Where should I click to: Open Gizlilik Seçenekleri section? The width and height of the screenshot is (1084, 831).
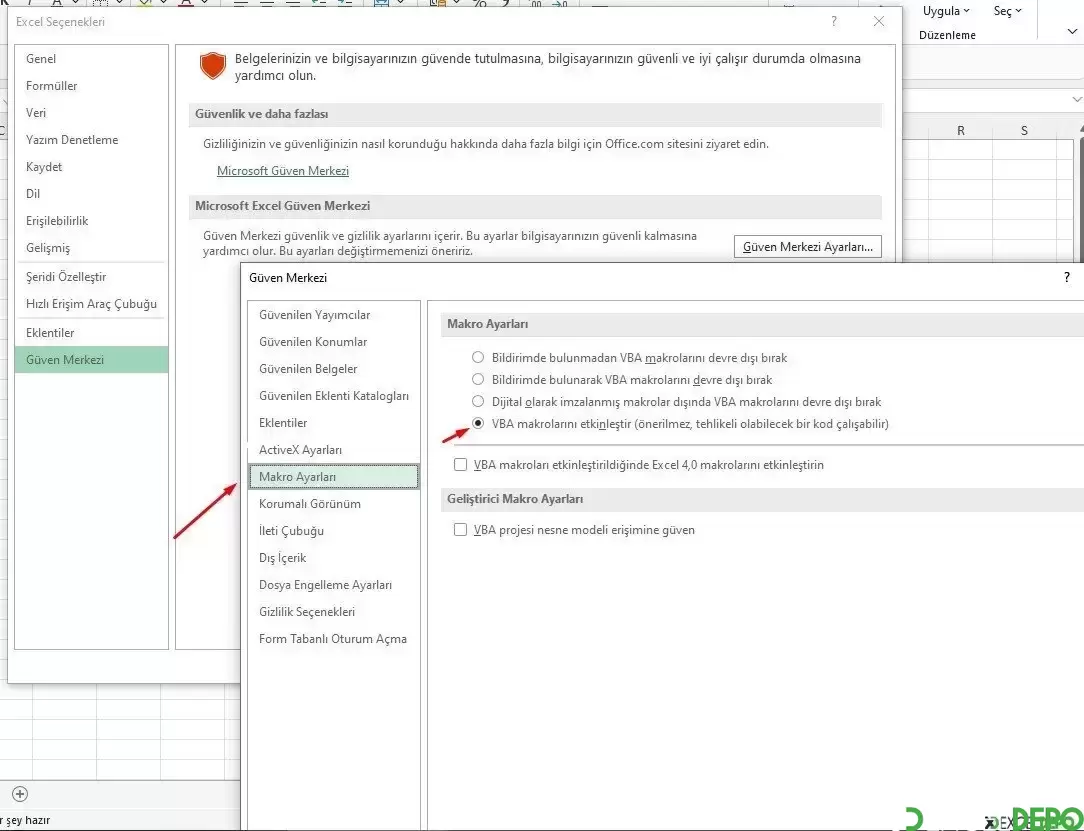click(333, 611)
